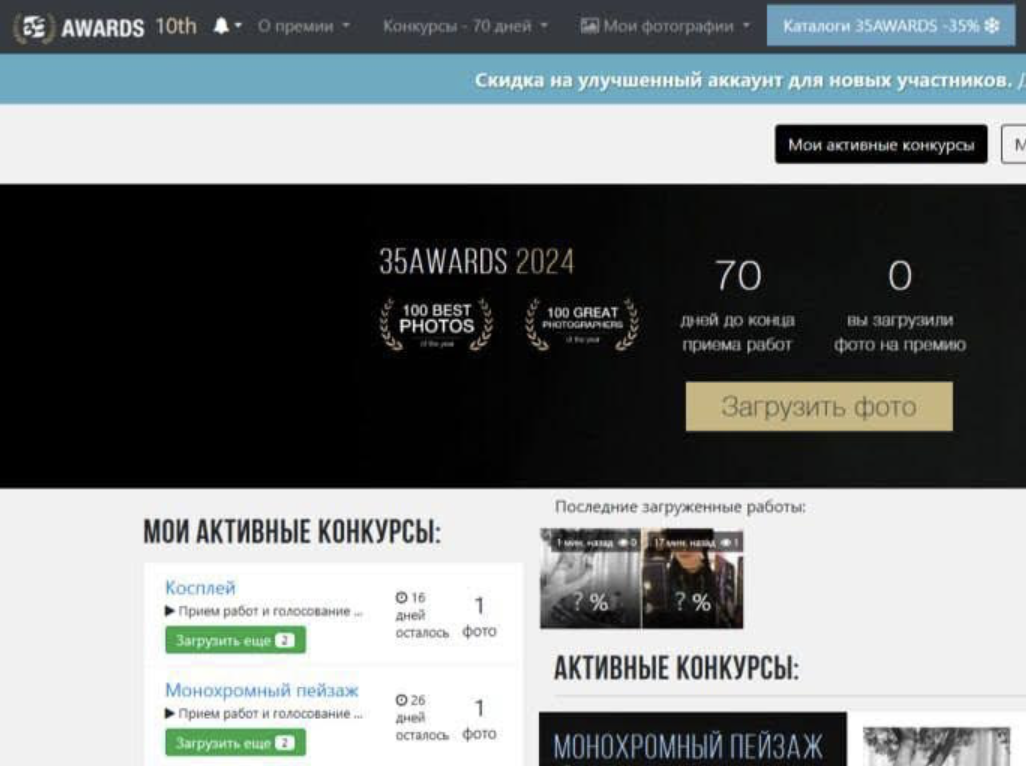The width and height of the screenshot is (1026, 766).
Task: Click the 1 фото count in Монохромный пейзаж row
Action: 479,718
